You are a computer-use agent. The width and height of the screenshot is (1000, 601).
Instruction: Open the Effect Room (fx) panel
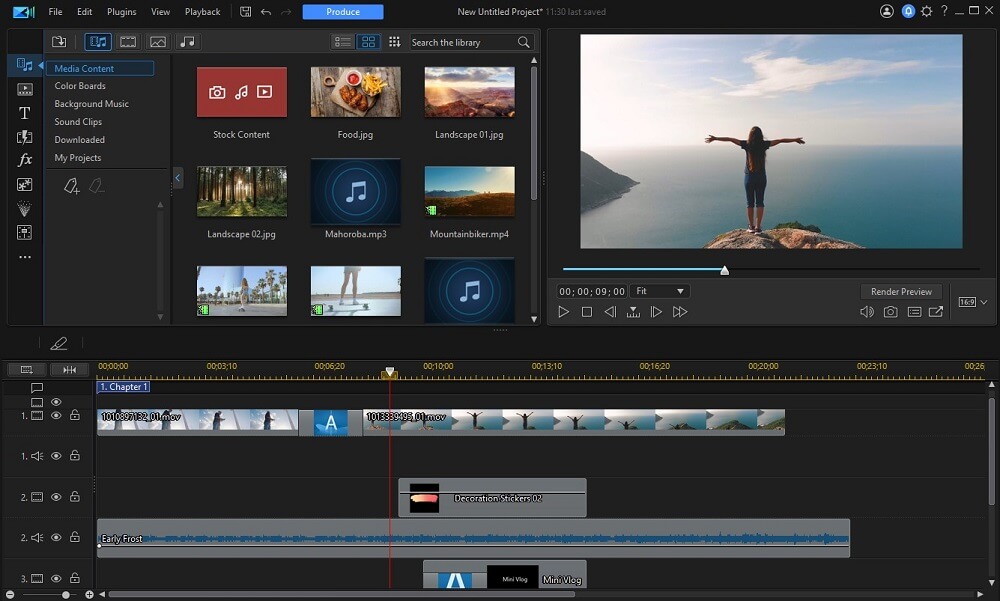pyautogui.click(x=24, y=160)
